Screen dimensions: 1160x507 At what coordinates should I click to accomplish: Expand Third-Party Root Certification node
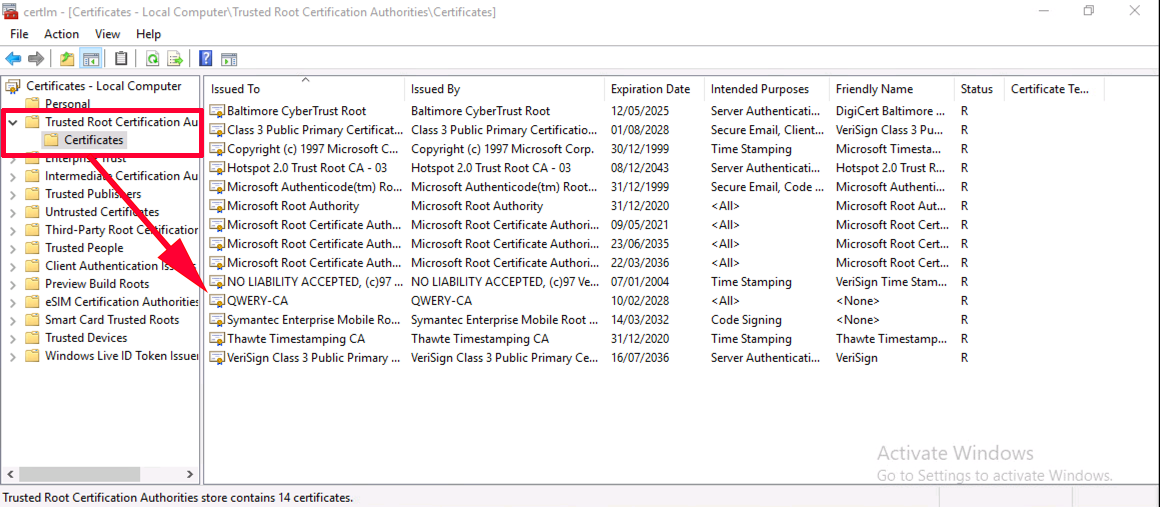coord(13,229)
